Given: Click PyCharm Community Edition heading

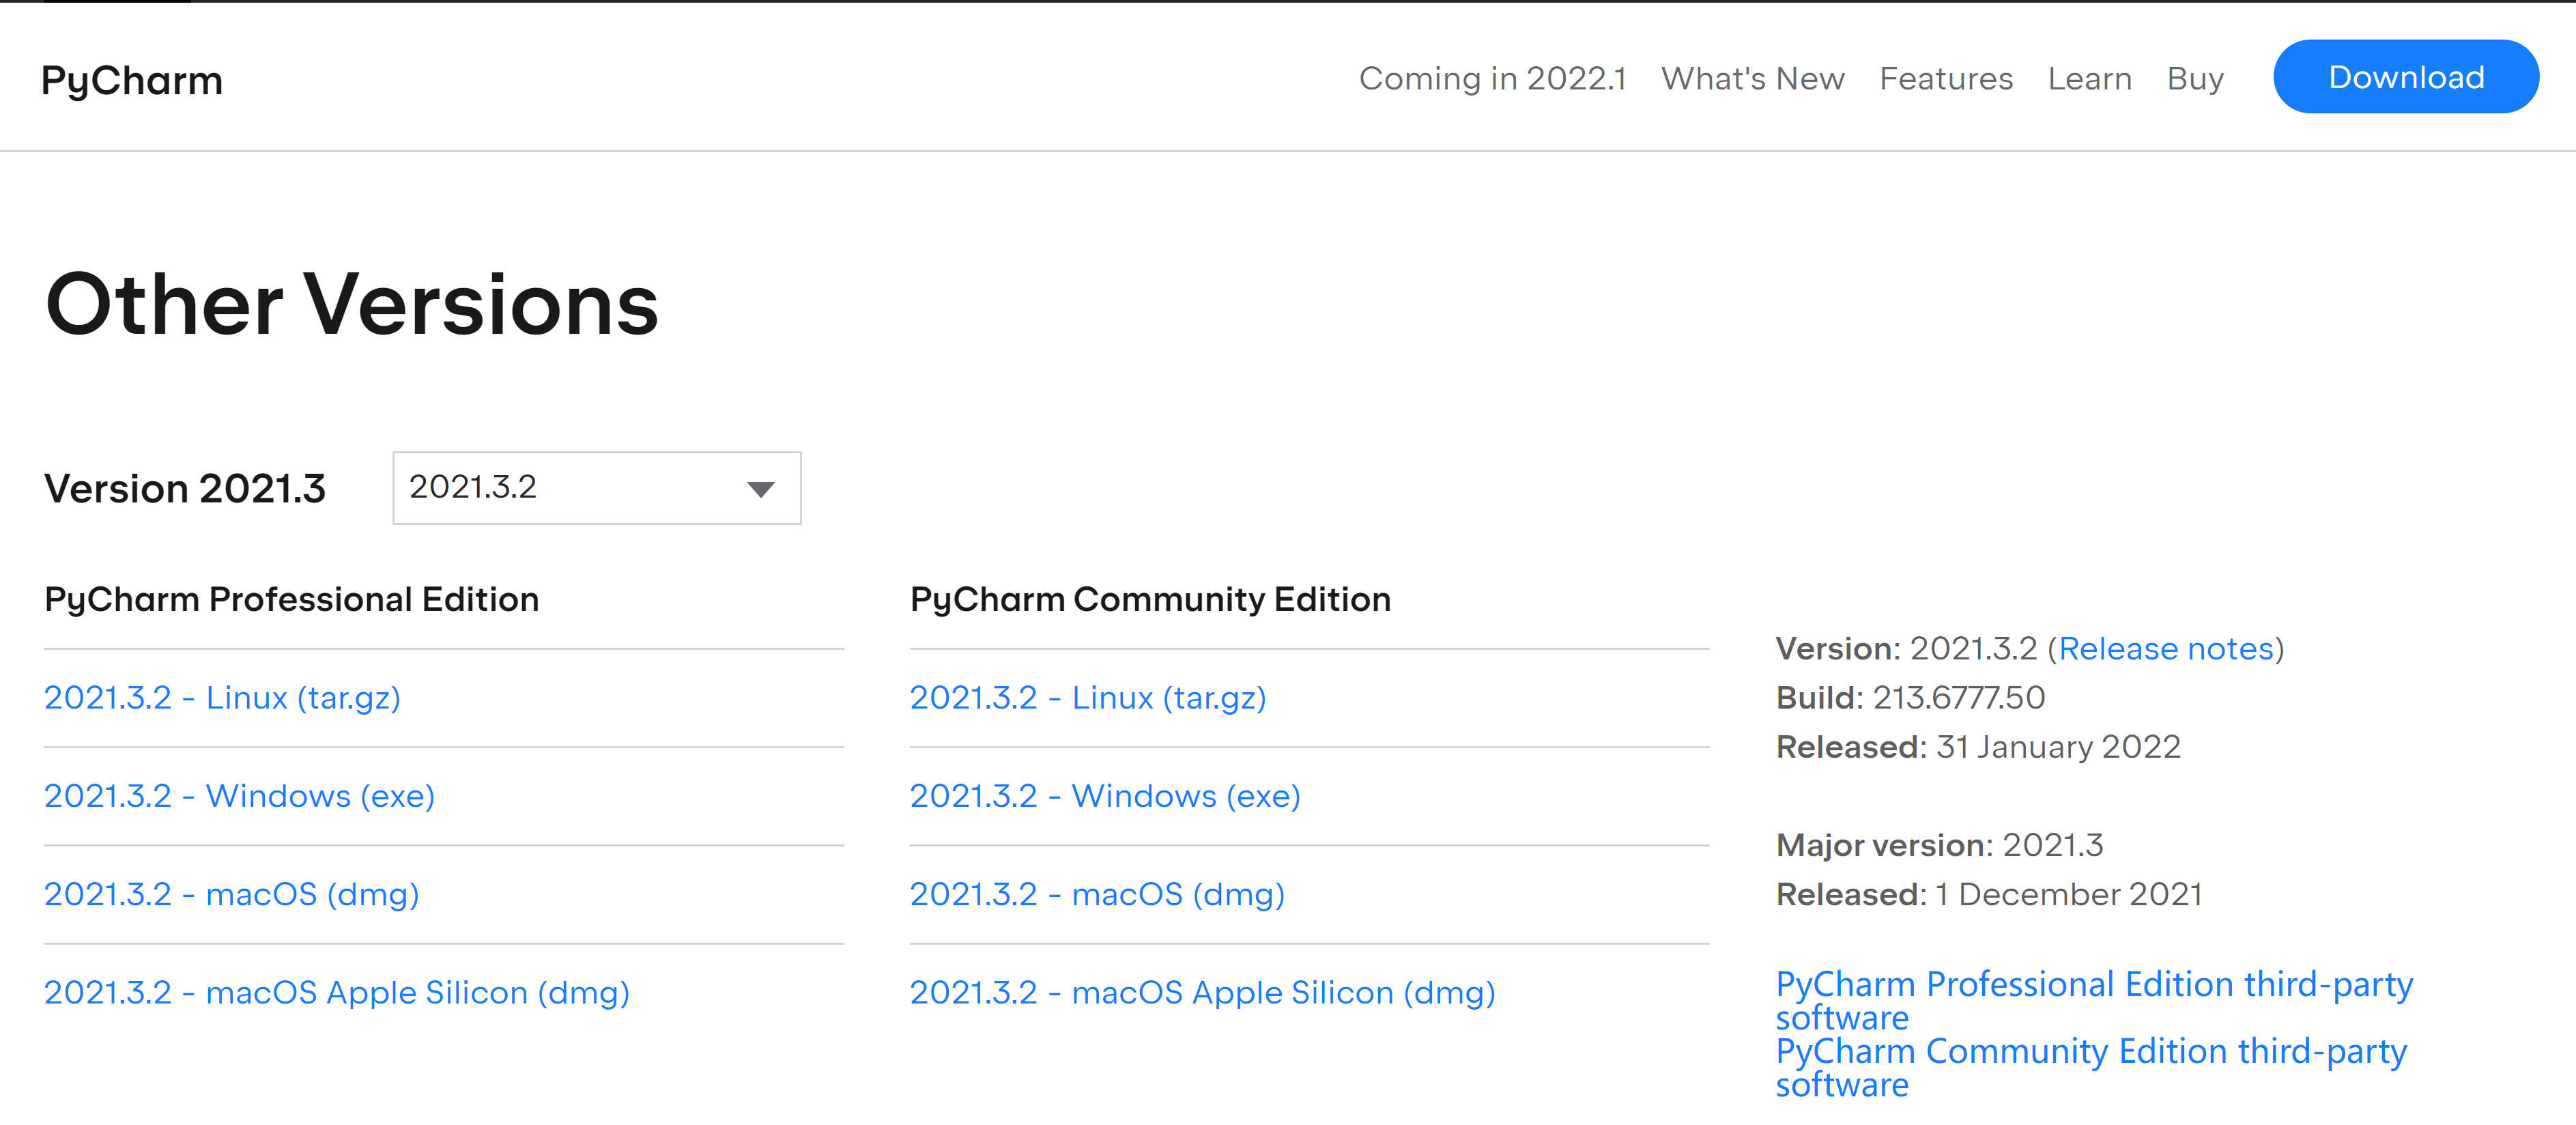Looking at the screenshot, I should [1150, 599].
